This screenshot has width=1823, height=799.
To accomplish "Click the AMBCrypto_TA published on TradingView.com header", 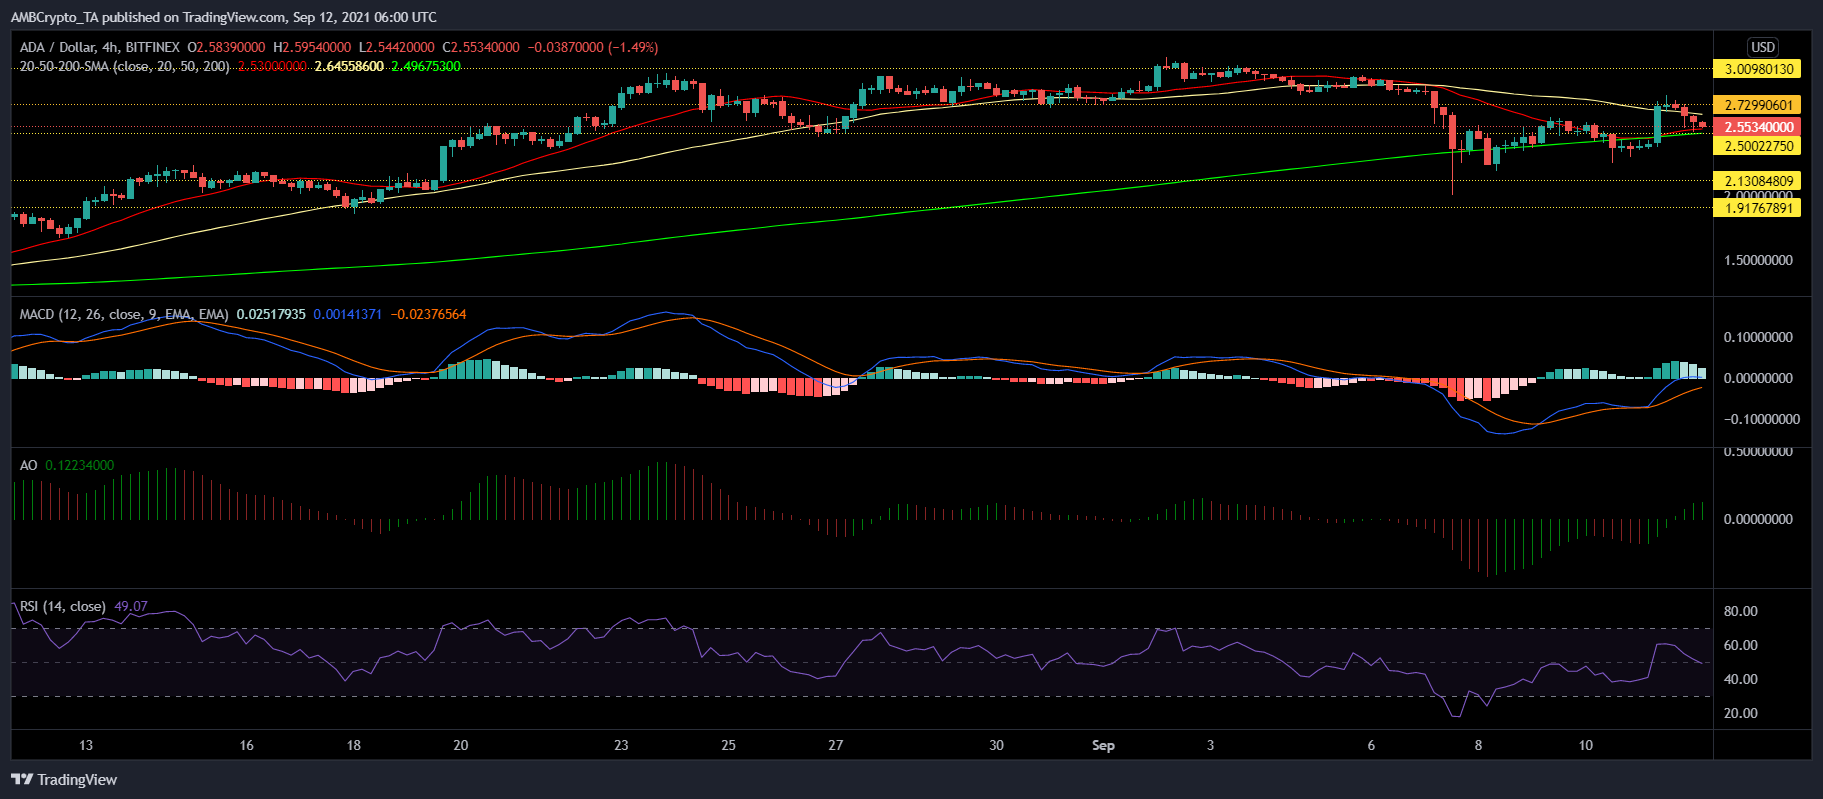I will click(223, 17).
